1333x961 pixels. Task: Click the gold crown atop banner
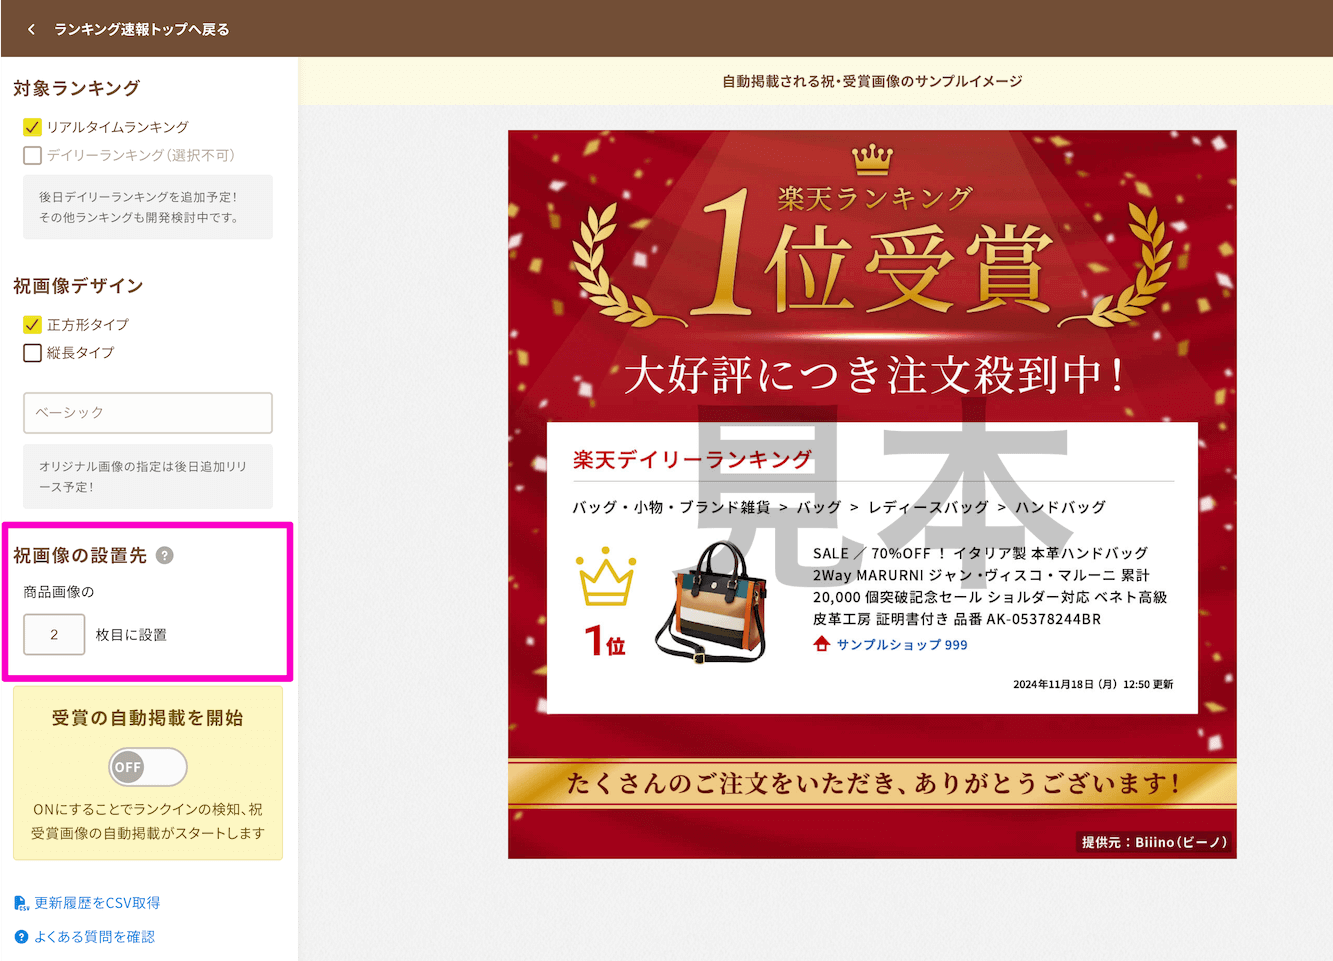coord(872,158)
